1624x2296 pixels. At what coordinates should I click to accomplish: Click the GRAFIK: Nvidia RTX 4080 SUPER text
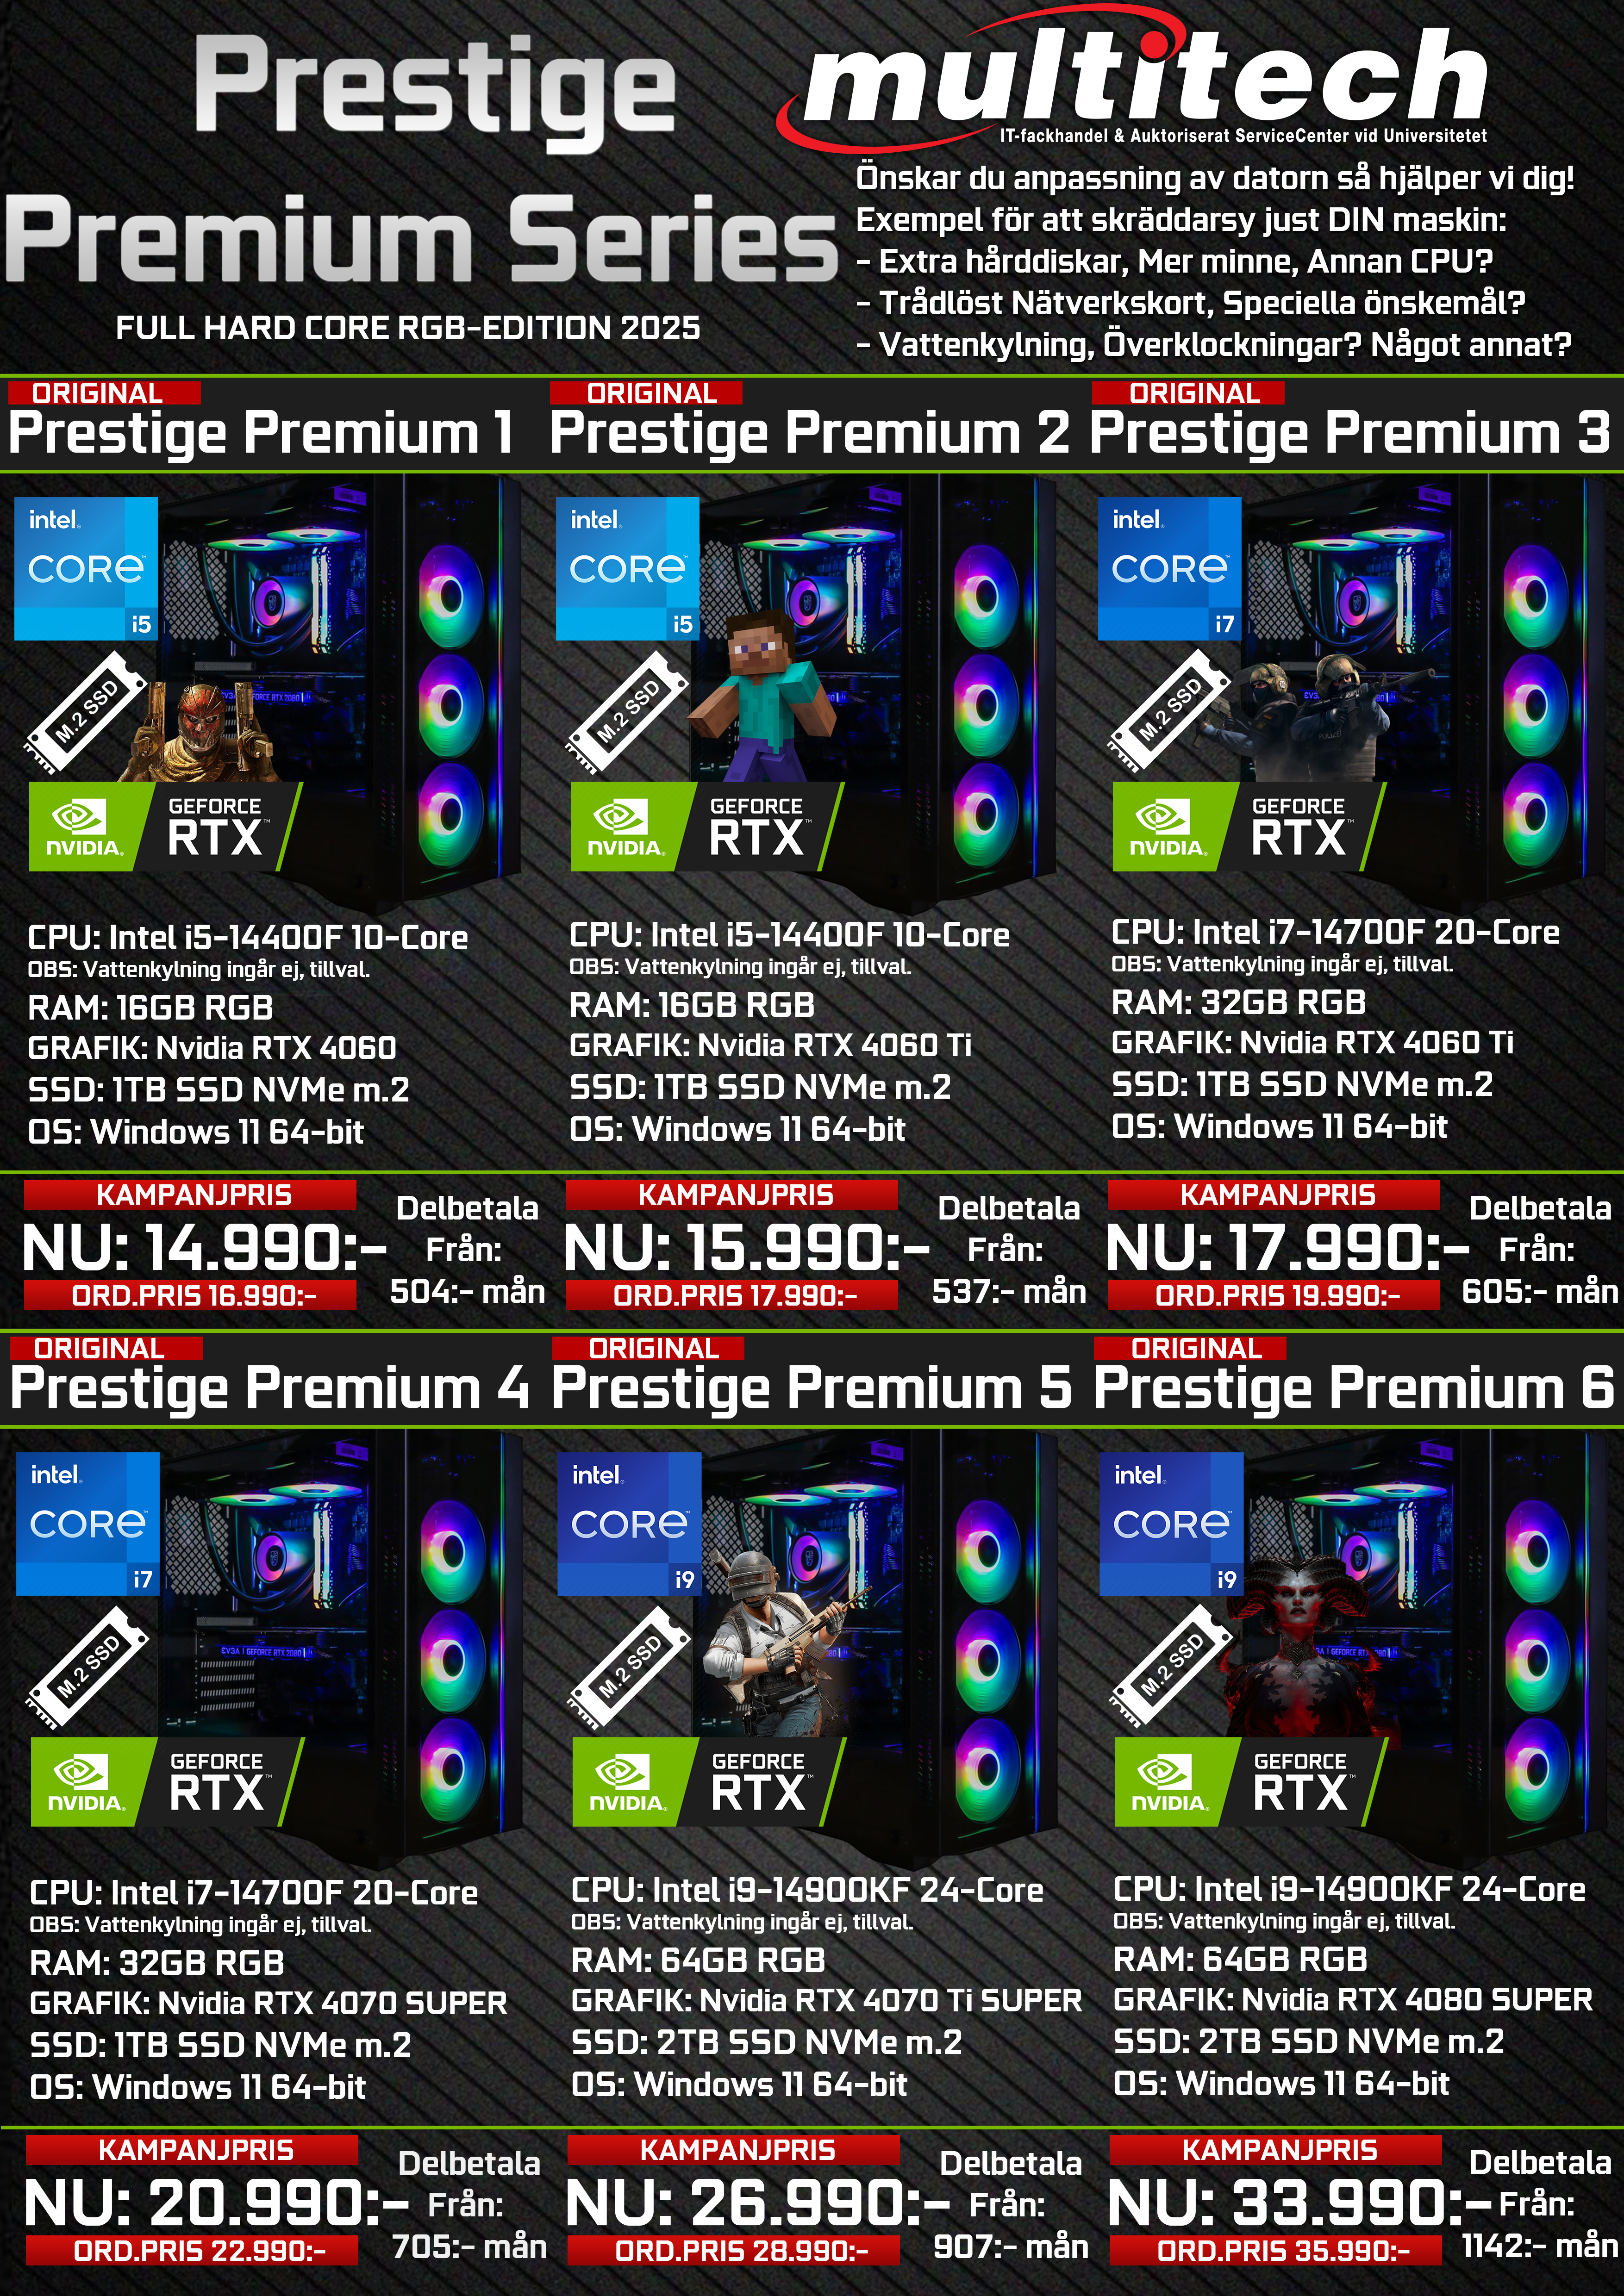coord(1352,2000)
